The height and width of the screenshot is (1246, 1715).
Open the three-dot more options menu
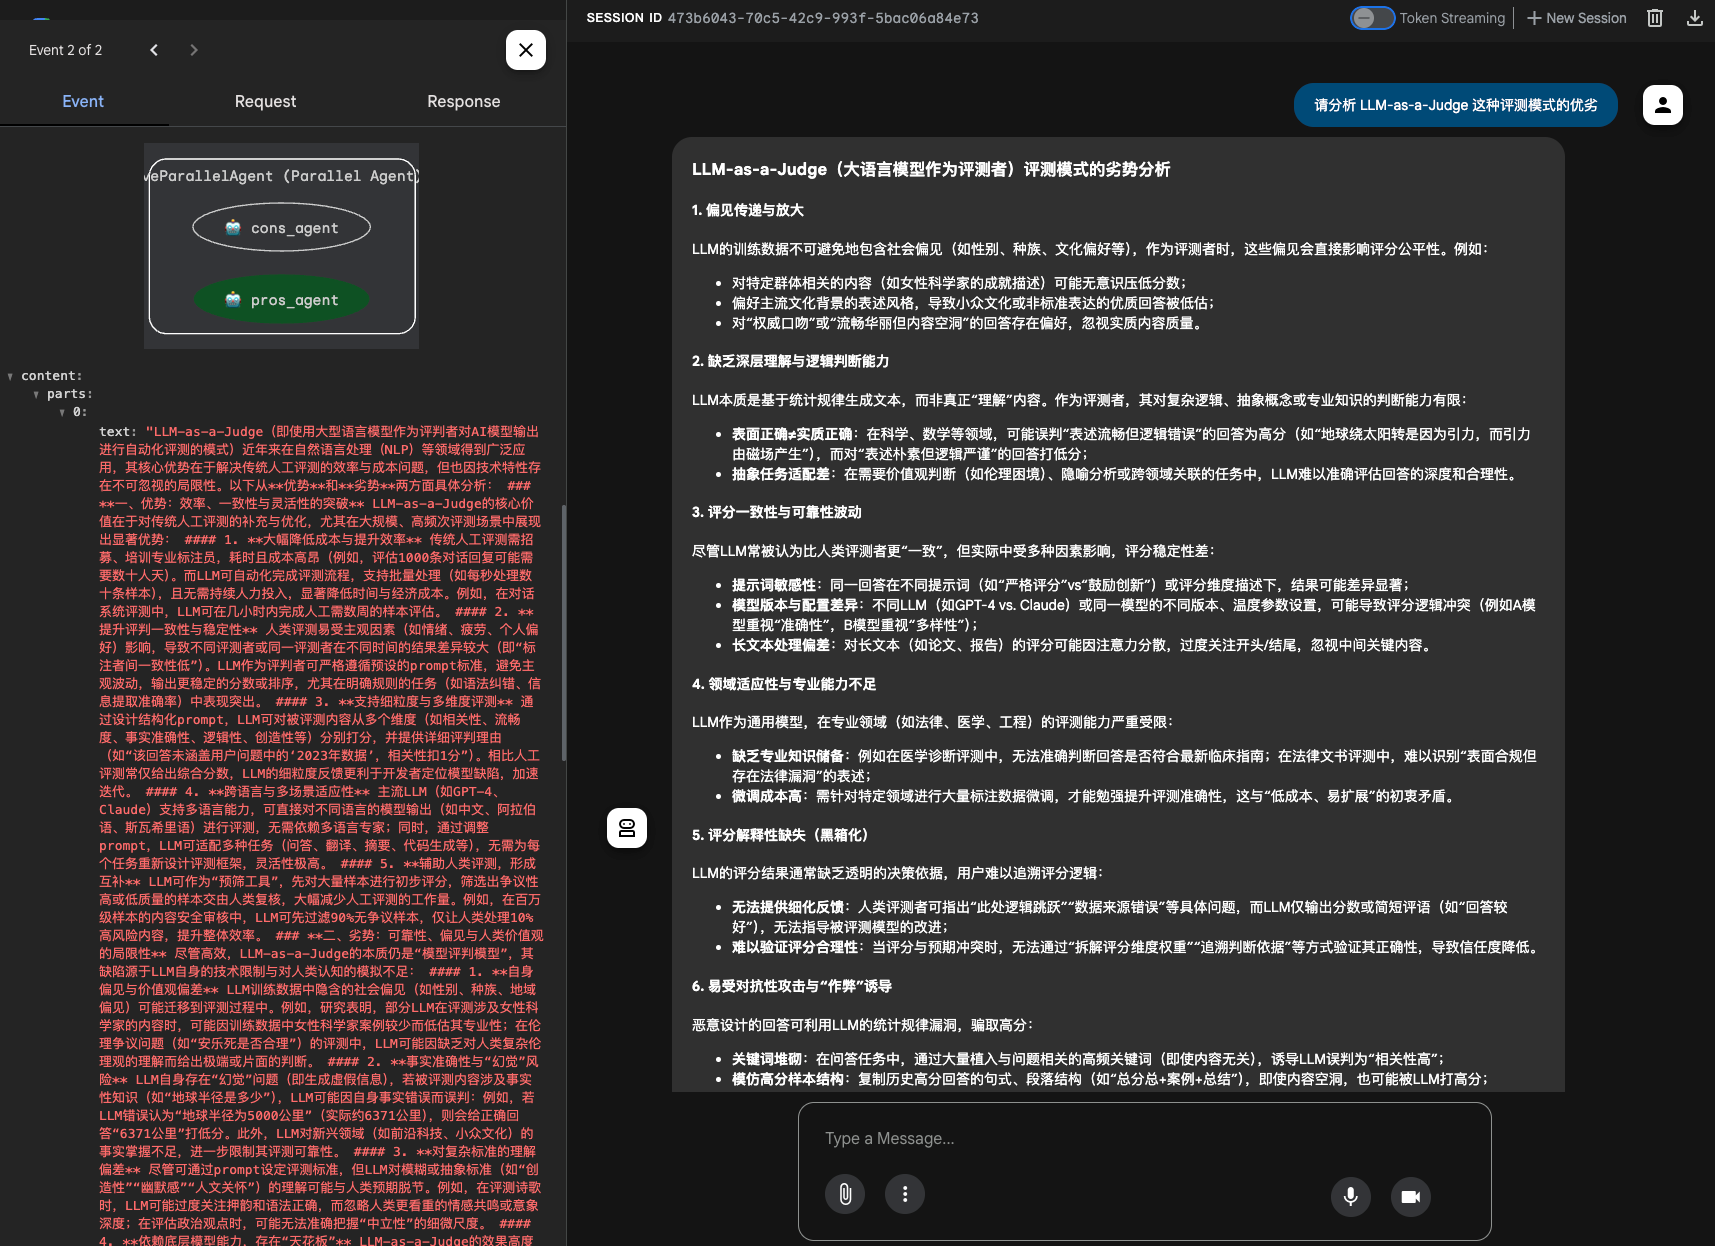point(905,1194)
